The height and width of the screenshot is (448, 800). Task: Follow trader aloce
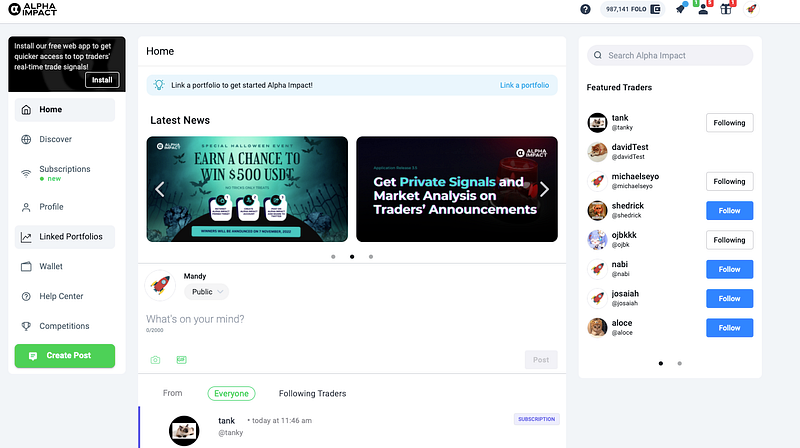coord(730,328)
